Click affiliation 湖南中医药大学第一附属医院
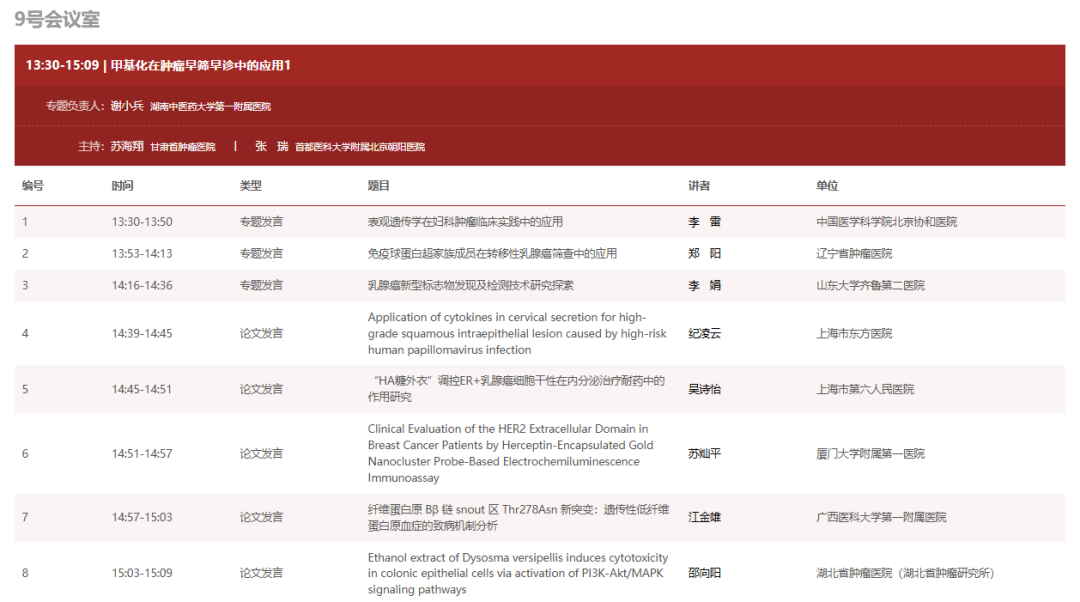This screenshot has height=602, width=1080. (210, 107)
